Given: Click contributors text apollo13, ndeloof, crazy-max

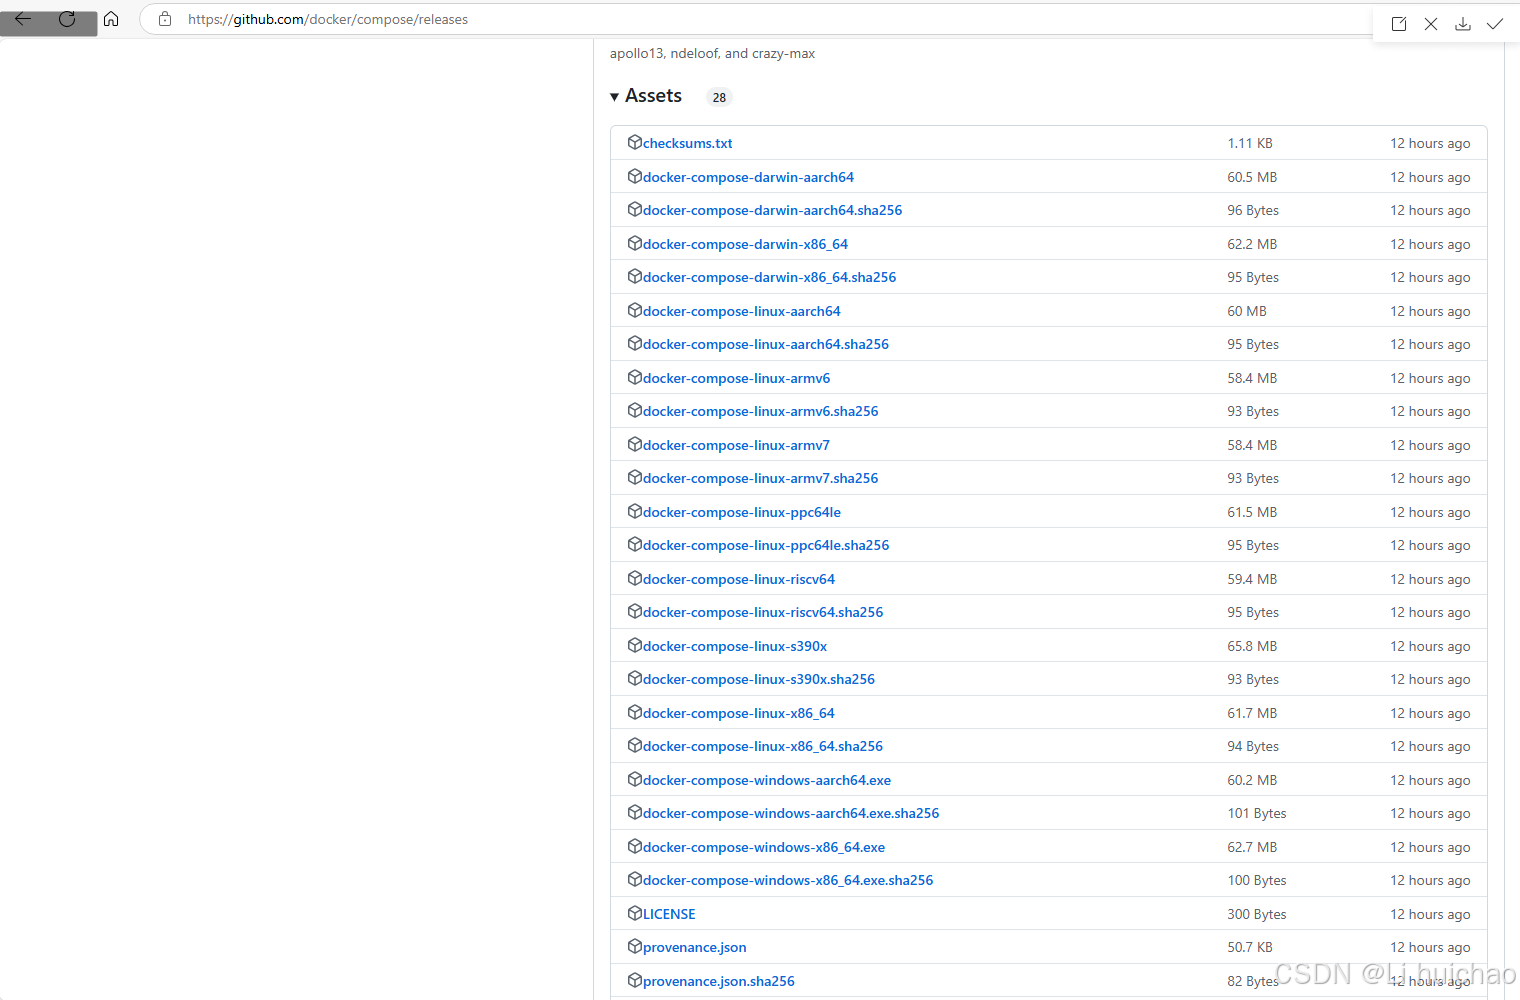Looking at the screenshot, I should click(x=712, y=53).
